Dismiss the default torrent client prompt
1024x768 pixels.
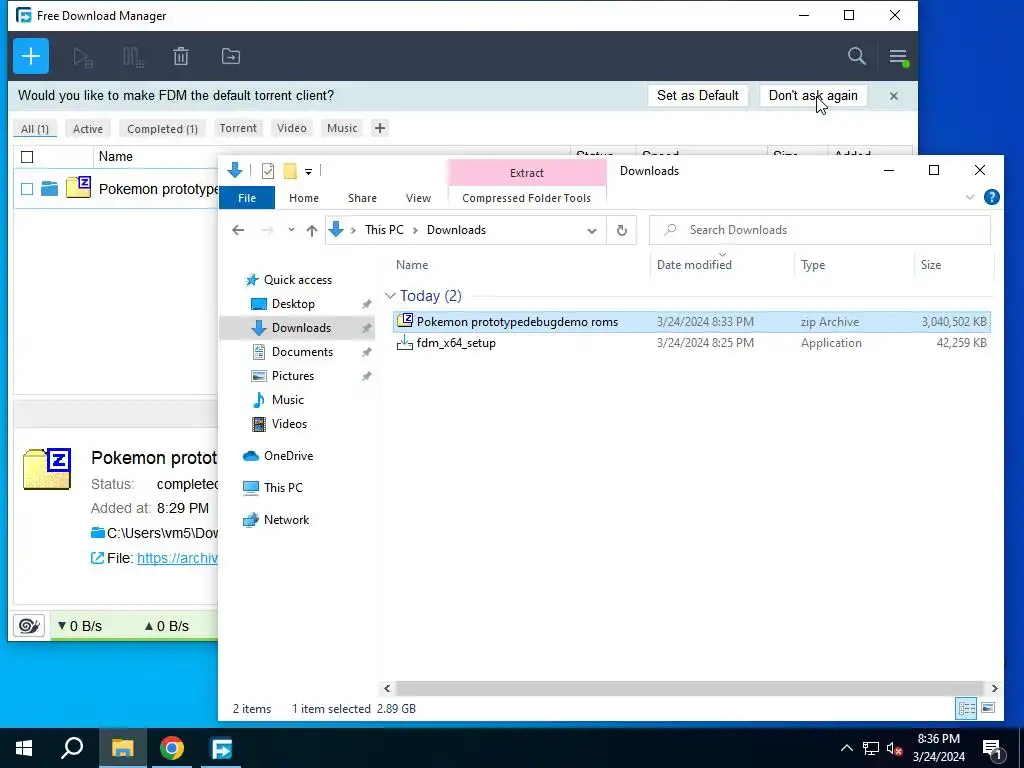click(x=893, y=96)
